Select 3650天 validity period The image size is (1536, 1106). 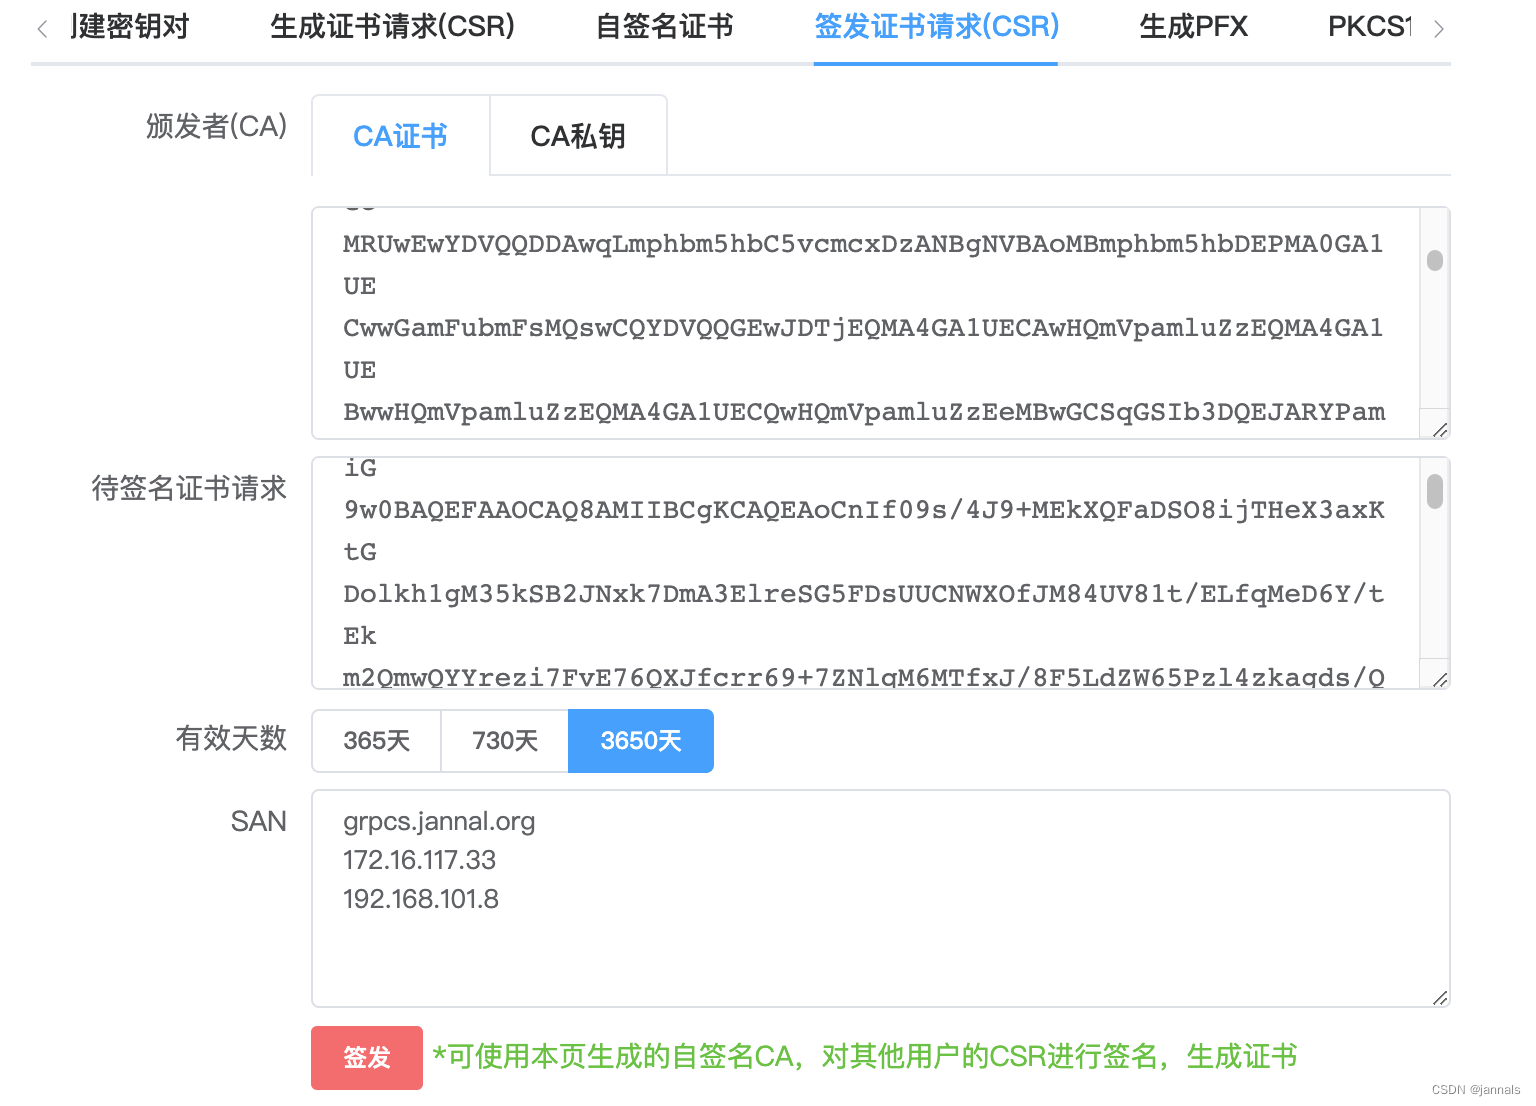(x=640, y=740)
